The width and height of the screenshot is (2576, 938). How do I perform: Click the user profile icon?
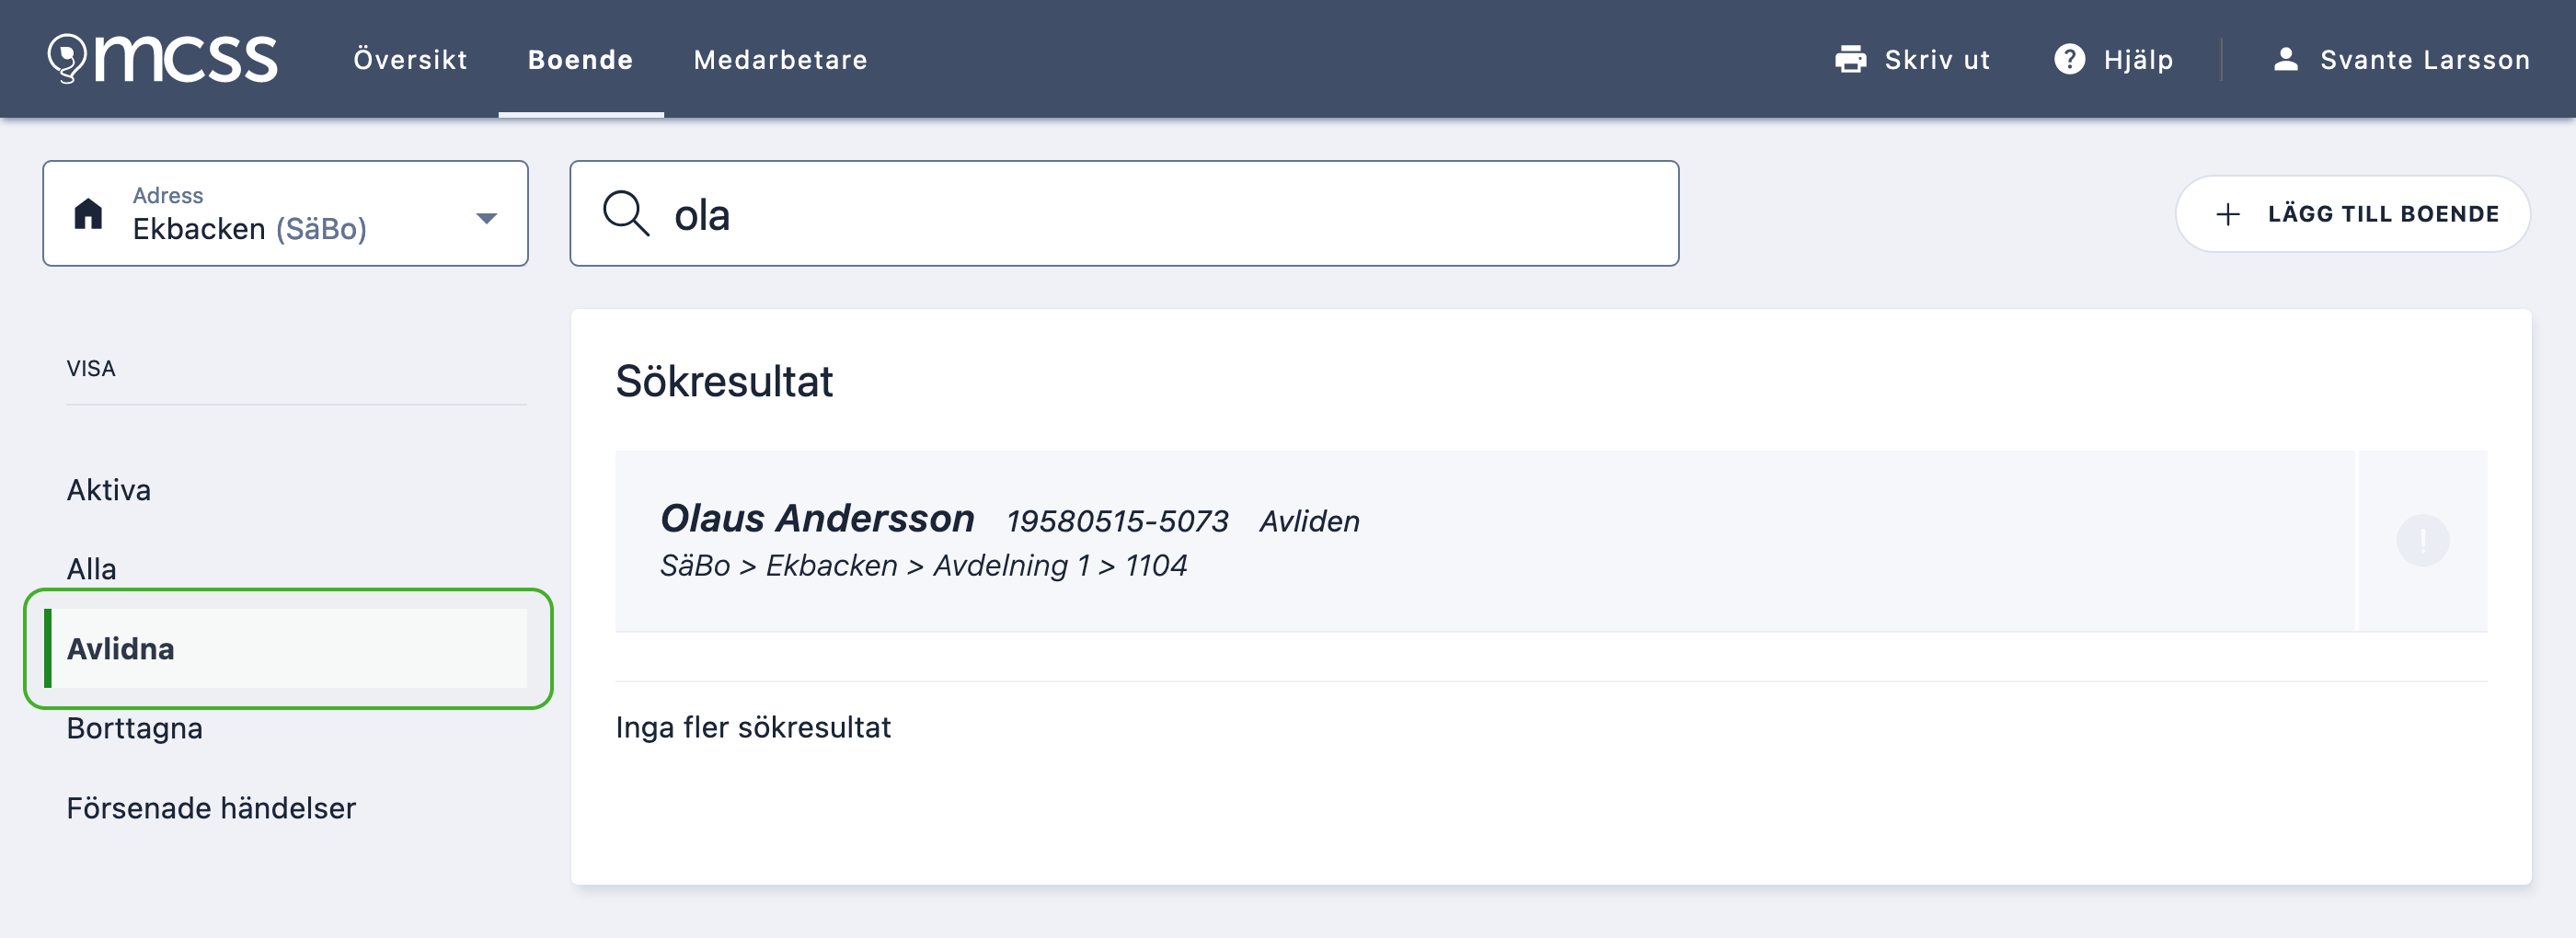click(x=2285, y=59)
